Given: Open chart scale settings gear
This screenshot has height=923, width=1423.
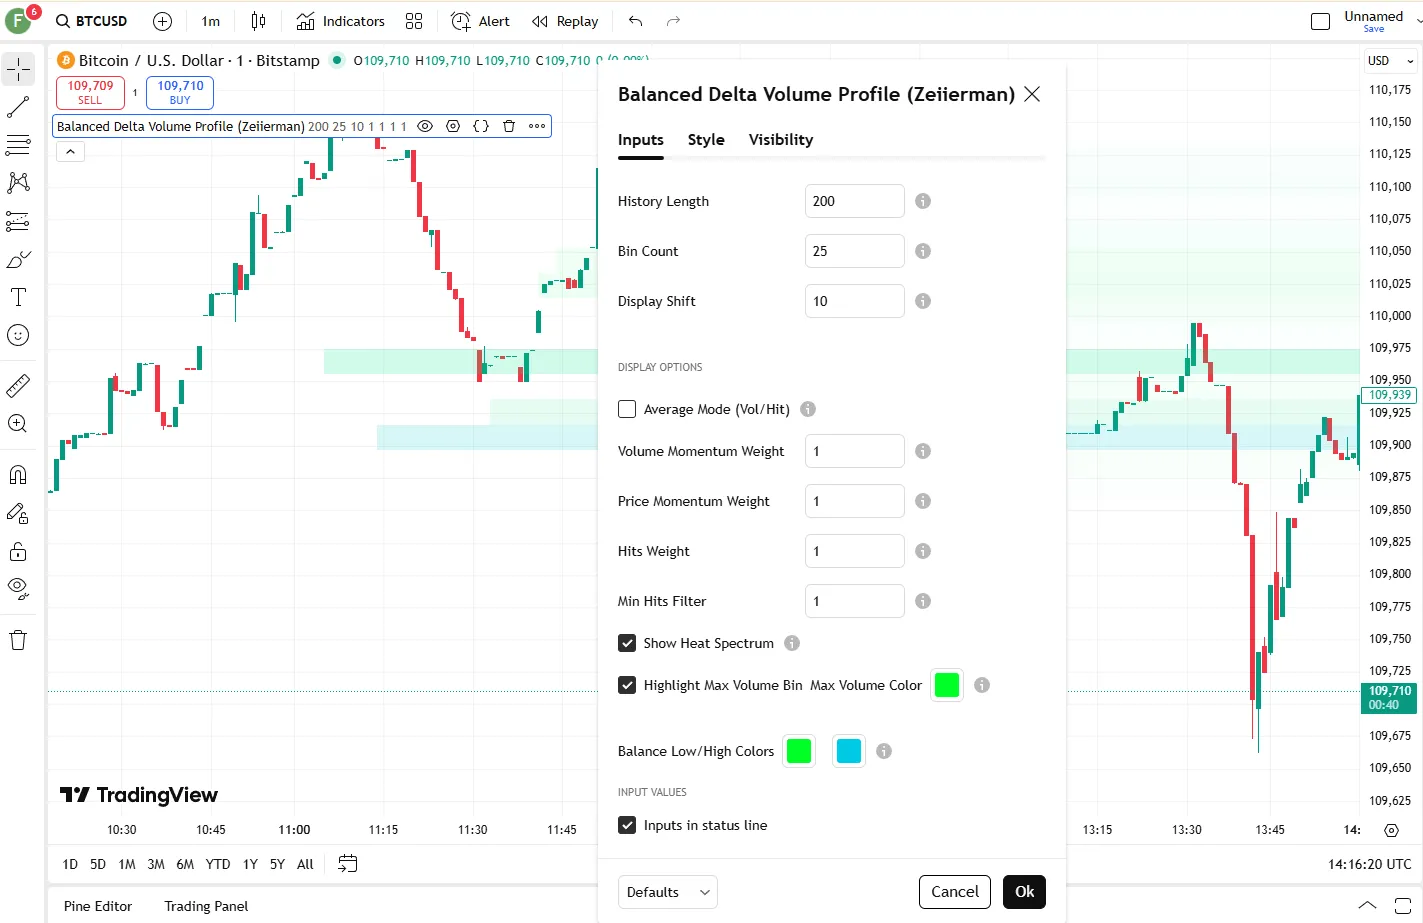Looking at the screenshot, I should [1391, 830].
